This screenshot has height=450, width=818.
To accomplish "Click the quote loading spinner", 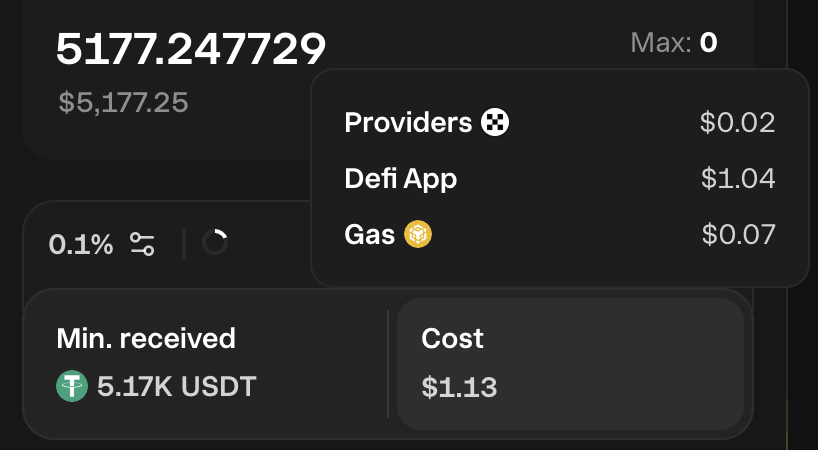I will [215, 243].
